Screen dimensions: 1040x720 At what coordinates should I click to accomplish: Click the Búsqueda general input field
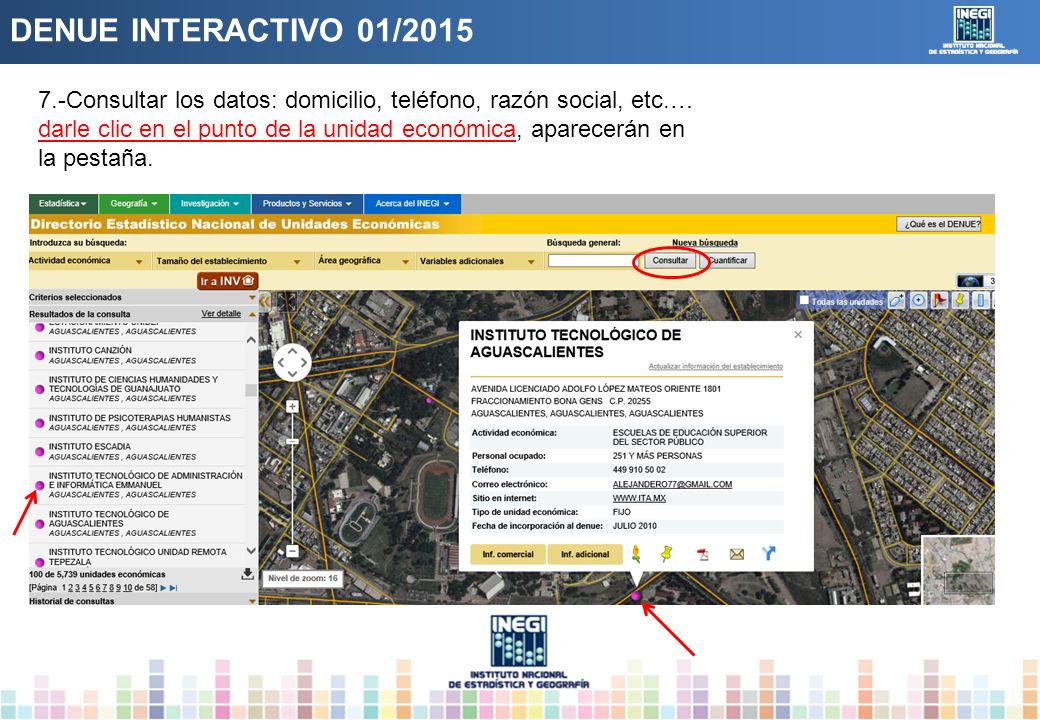(594, 261)
